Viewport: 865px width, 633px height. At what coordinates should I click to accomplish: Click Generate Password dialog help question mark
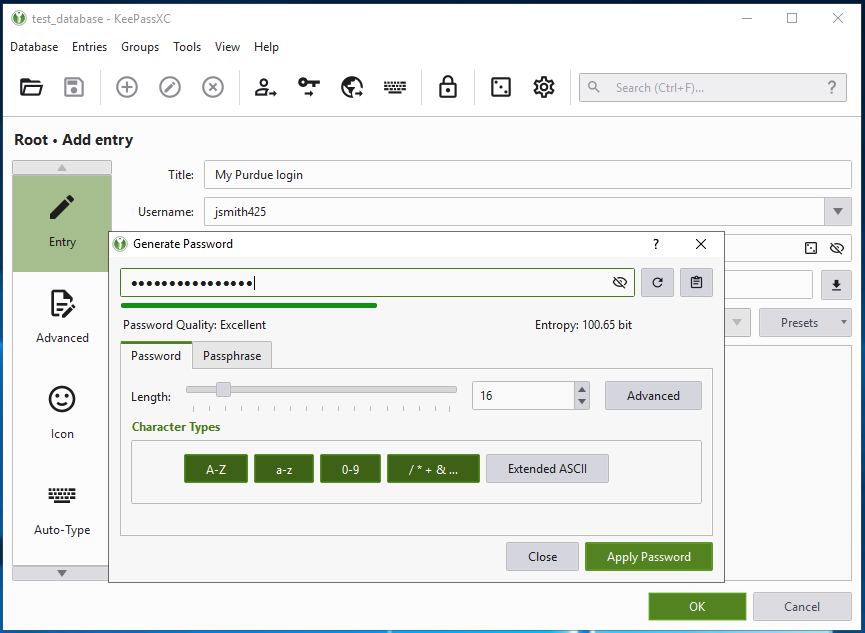tap(656, 244)
